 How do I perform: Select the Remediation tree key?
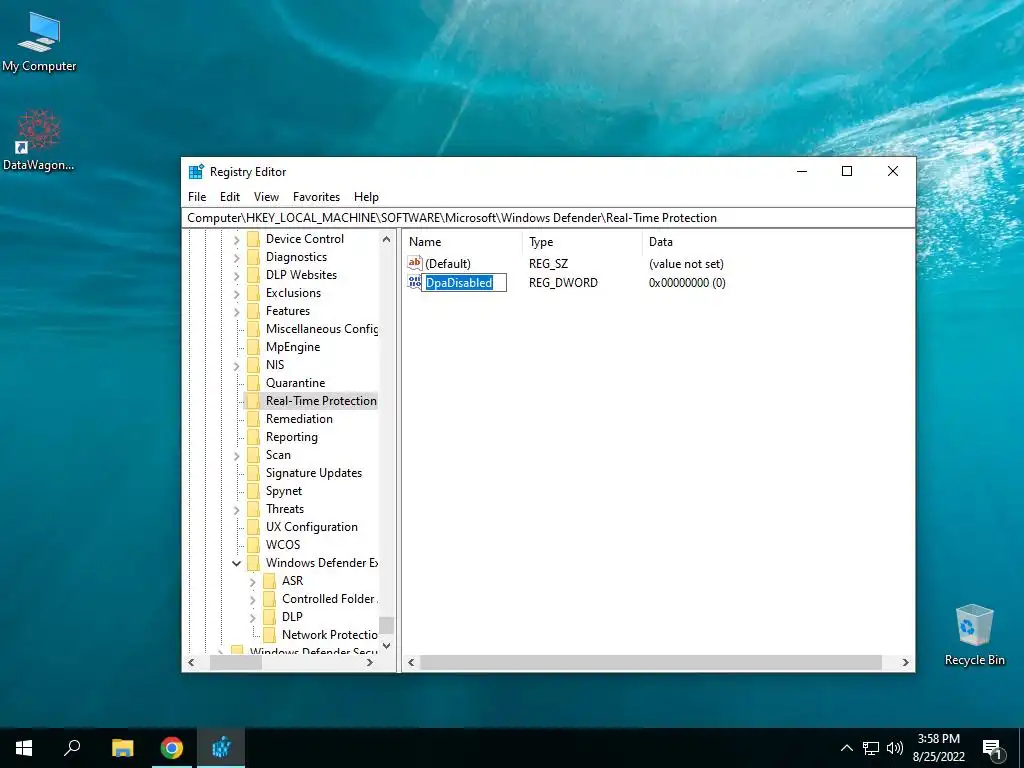[x=299, y=419]
